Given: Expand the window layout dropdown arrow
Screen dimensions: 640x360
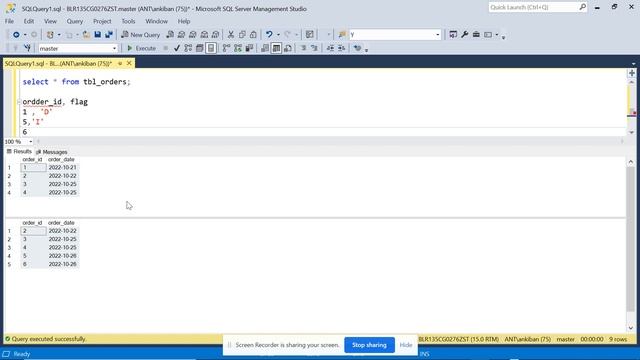Looking at the screenshot, I should [x=497, y=35].
